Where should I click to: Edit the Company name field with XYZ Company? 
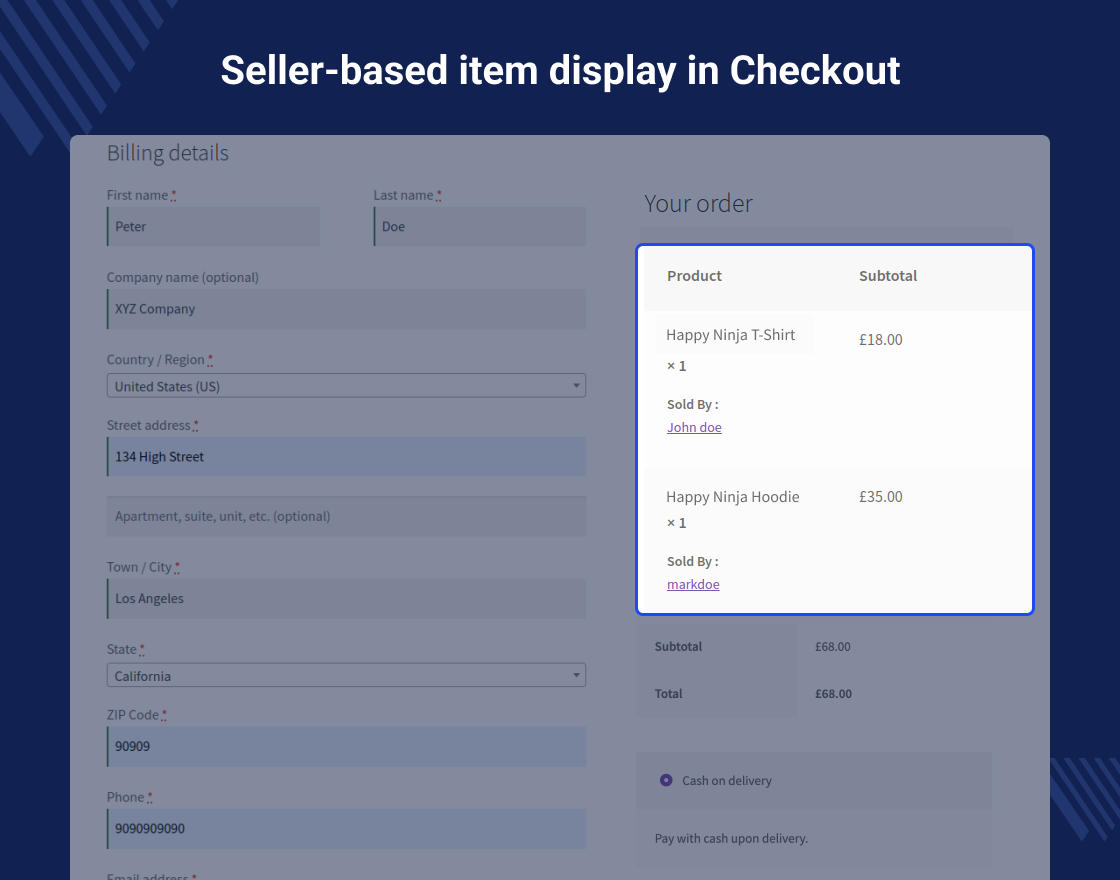click(345, 309)
